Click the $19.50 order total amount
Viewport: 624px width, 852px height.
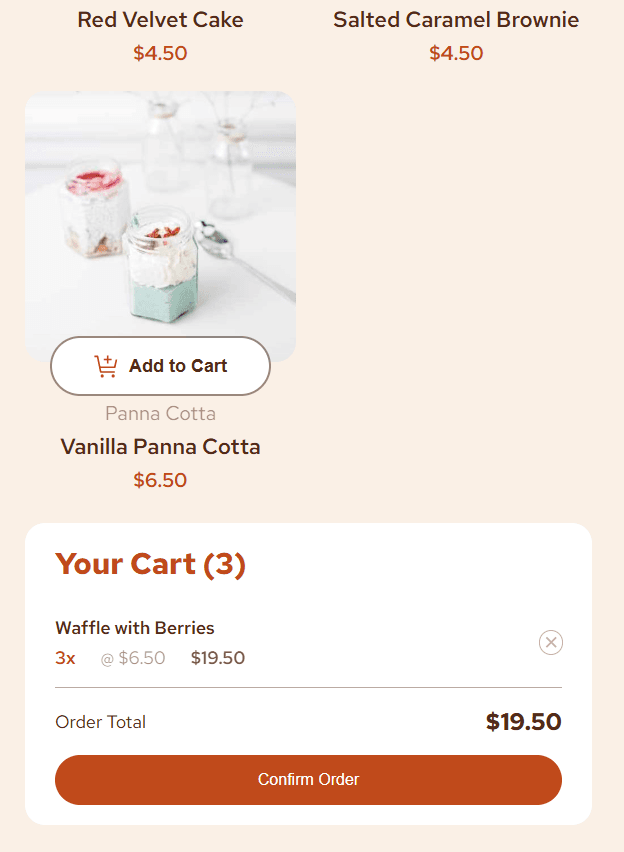tap(522, 721)
